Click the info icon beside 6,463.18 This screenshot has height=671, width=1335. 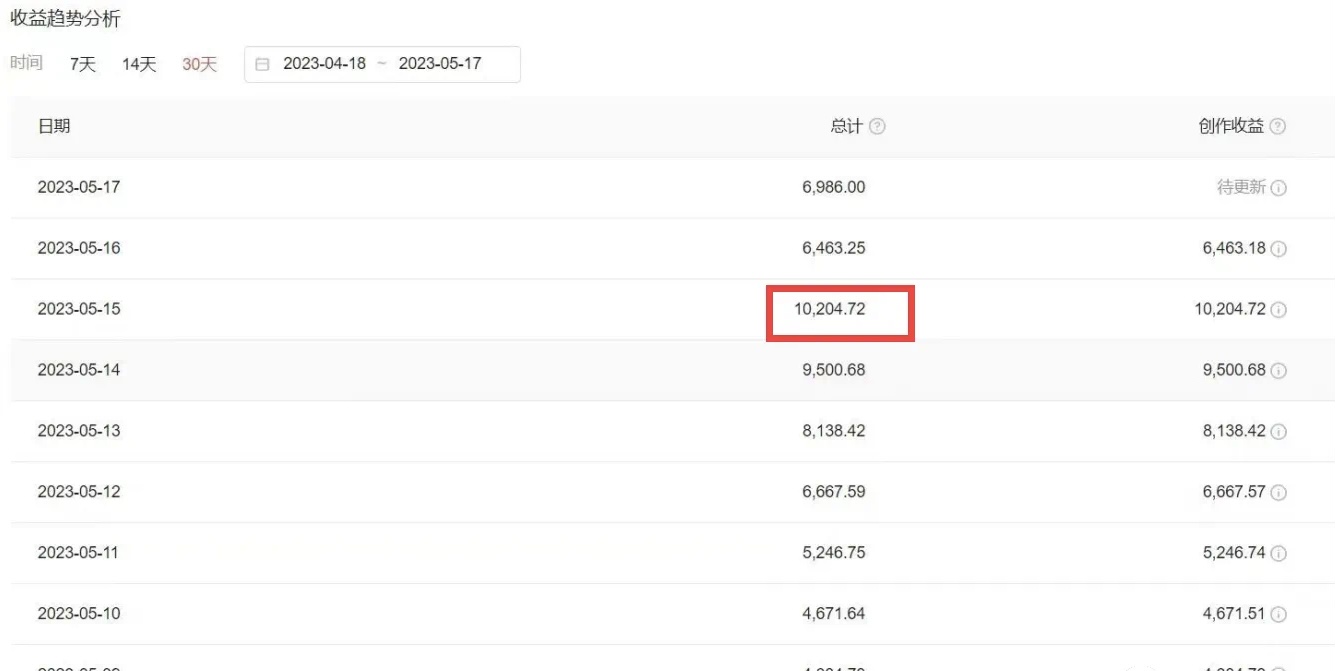point(1280,248)
